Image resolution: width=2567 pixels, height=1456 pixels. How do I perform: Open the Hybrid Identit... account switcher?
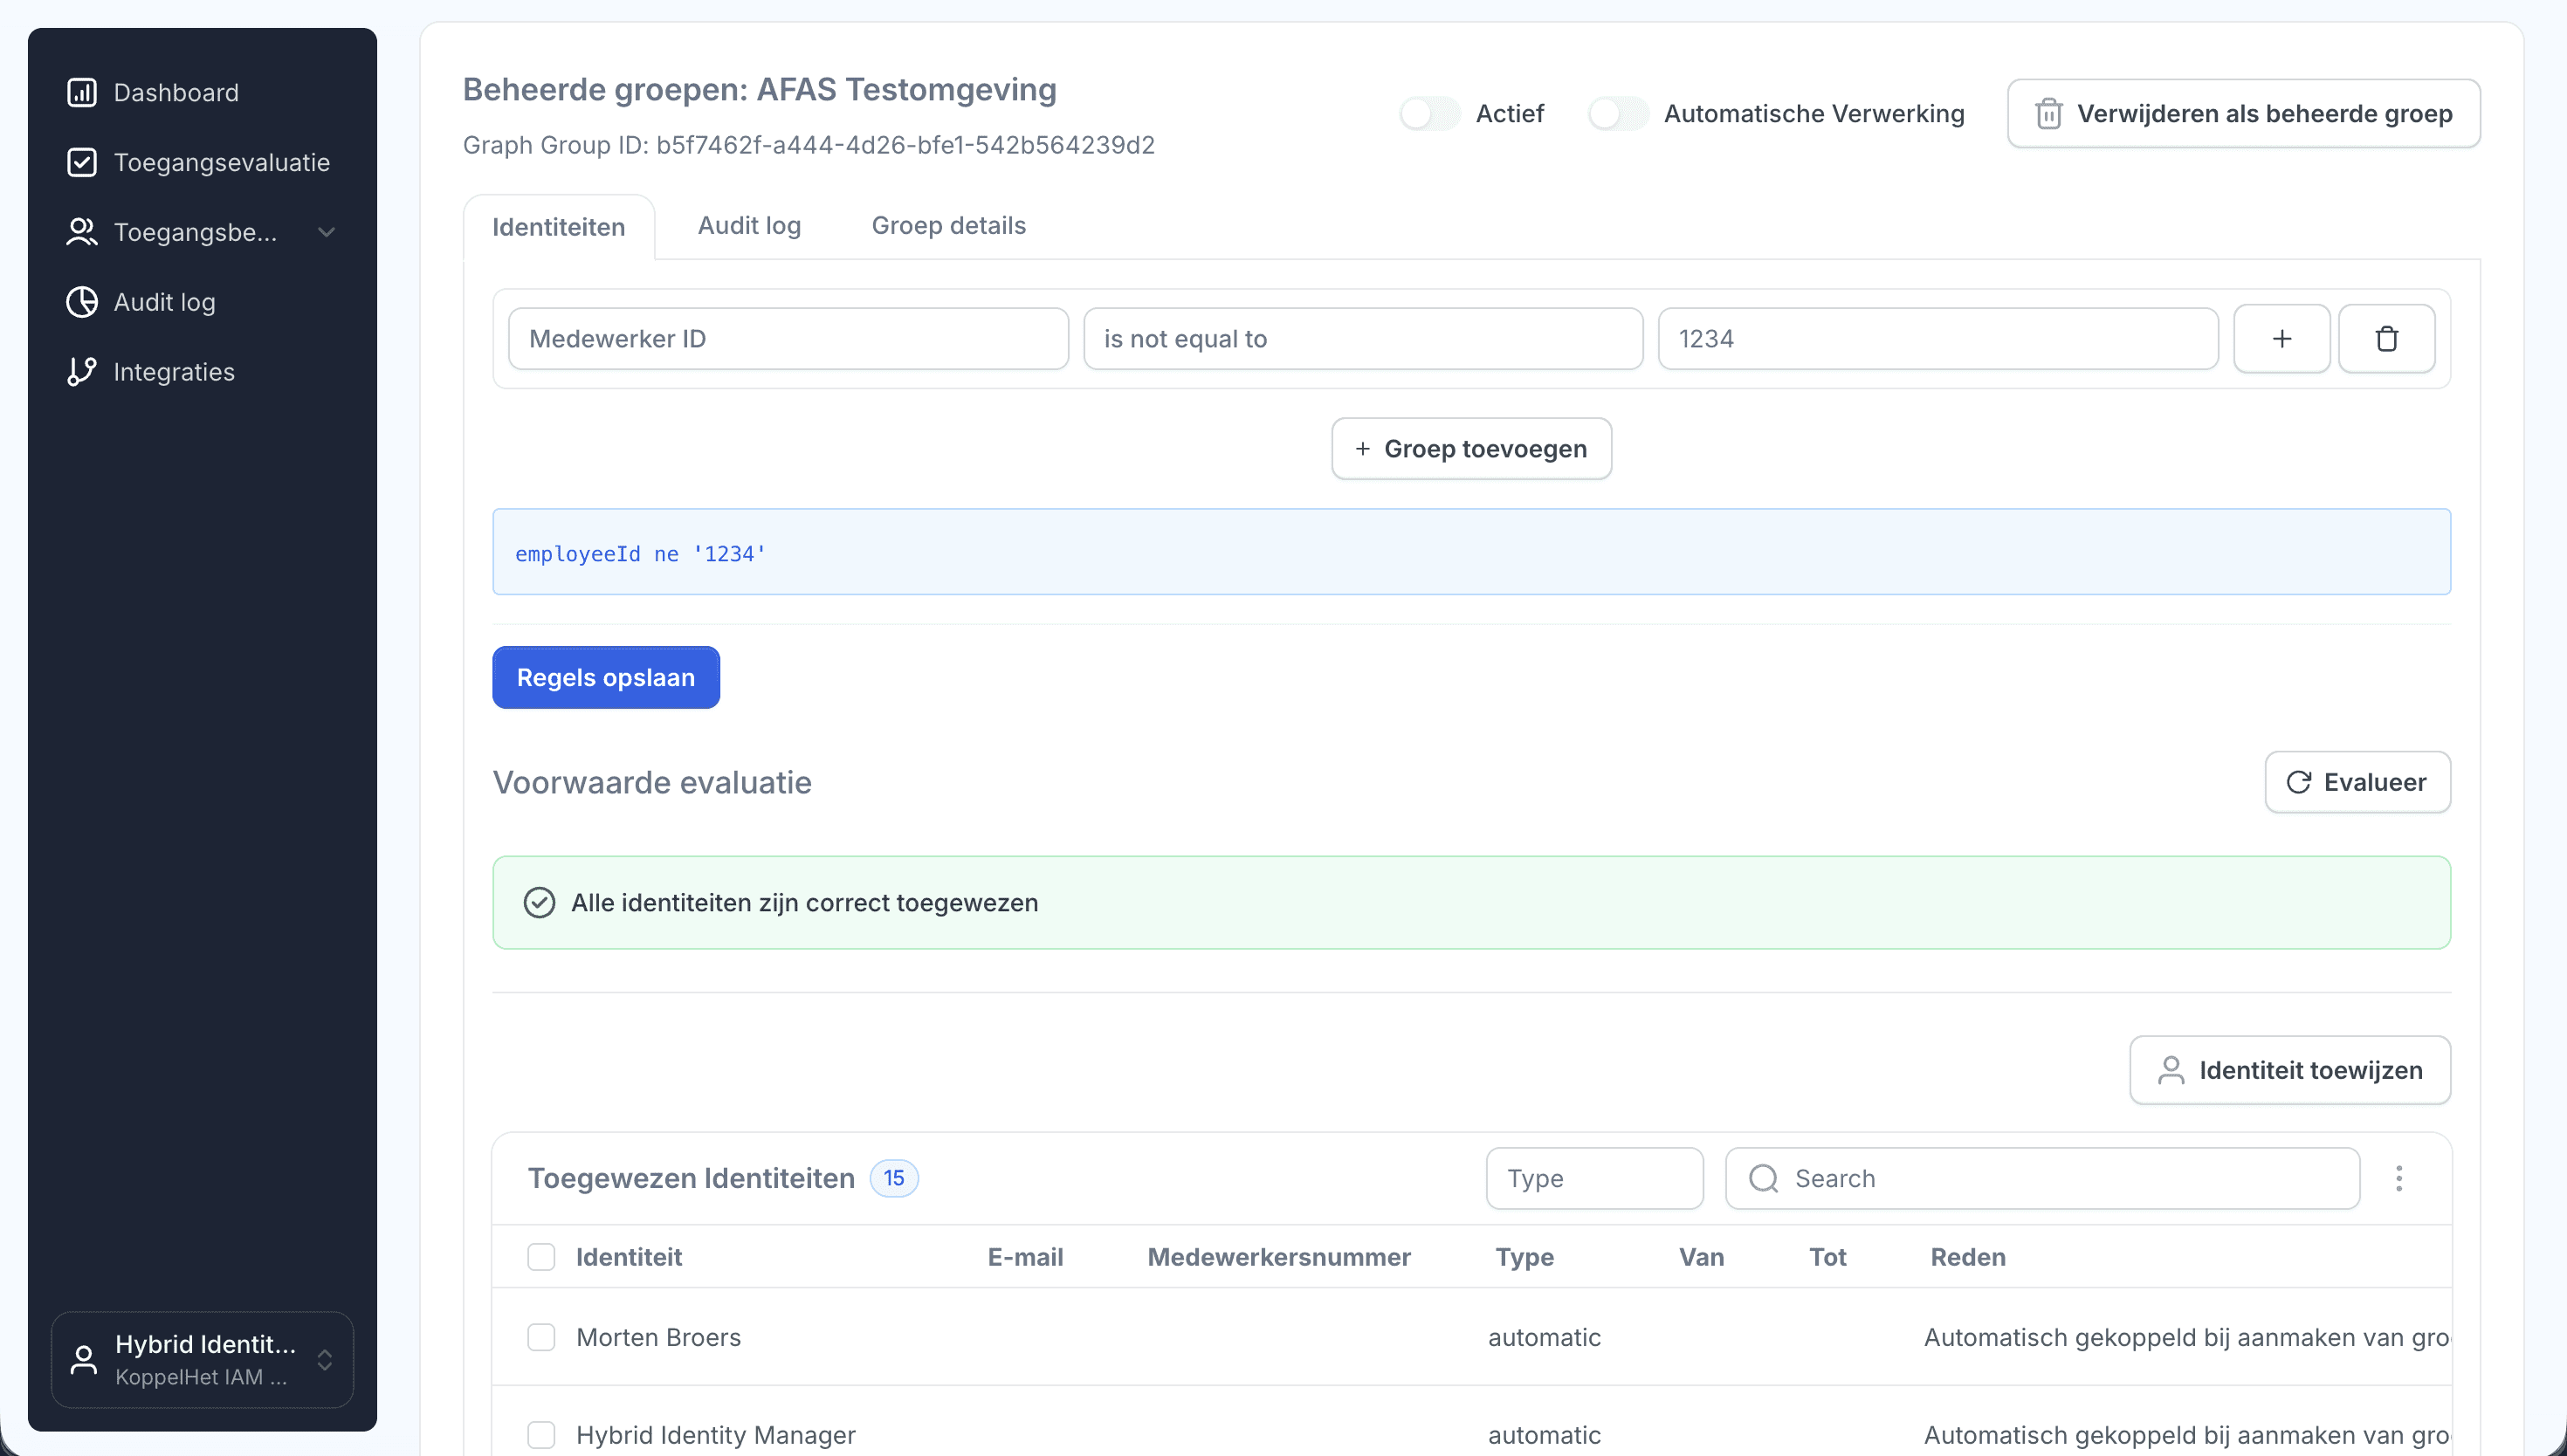(x=202, y=1359)
